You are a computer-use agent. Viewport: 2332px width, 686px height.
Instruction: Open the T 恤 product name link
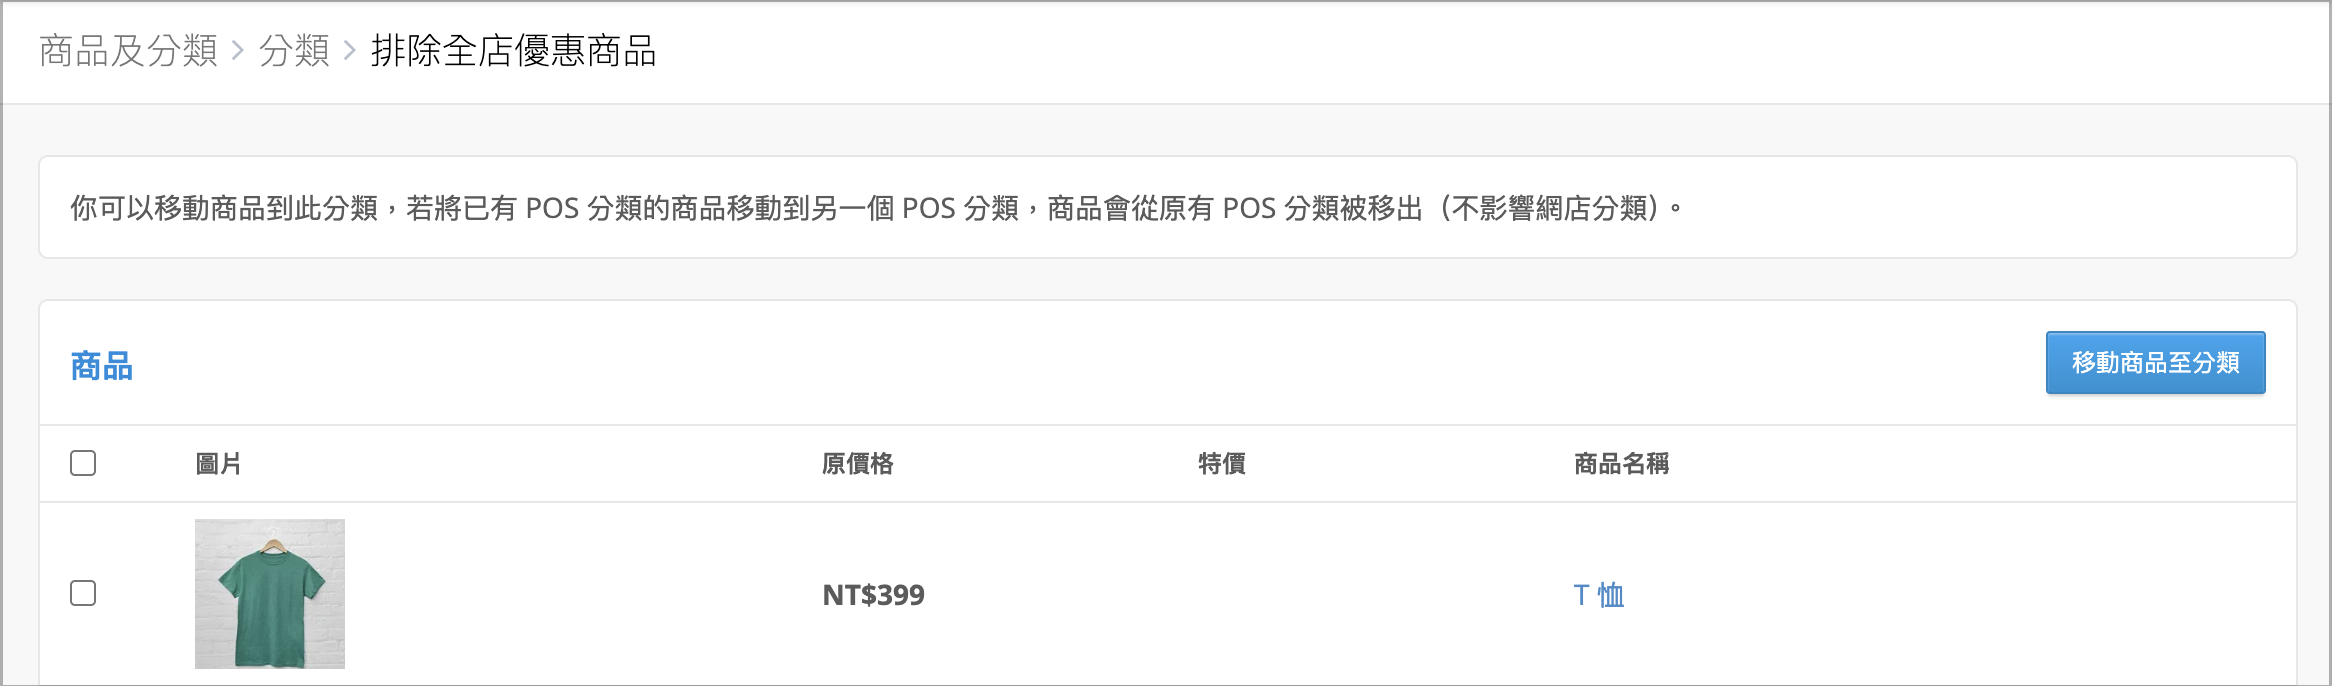(x=1598, y=595)
